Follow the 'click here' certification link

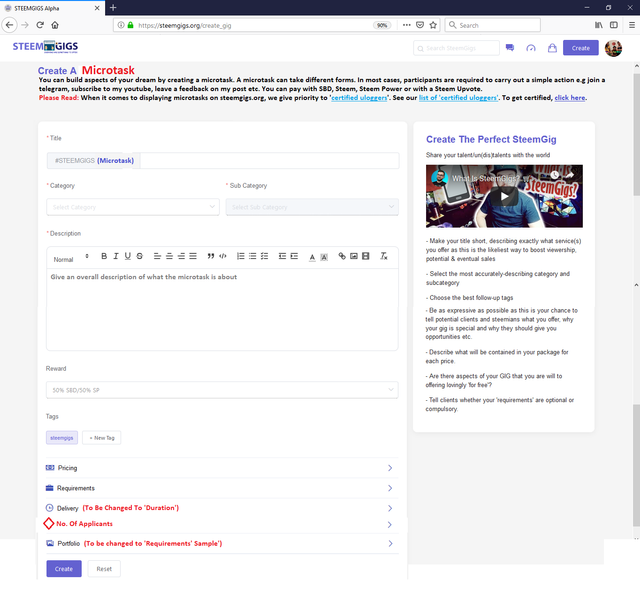click(570, 98)
